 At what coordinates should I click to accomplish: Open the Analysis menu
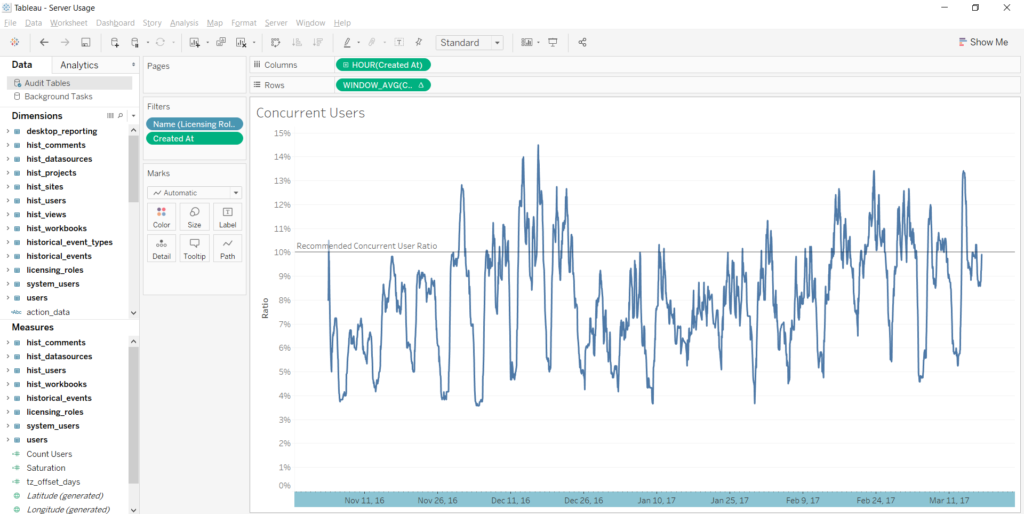184,22
